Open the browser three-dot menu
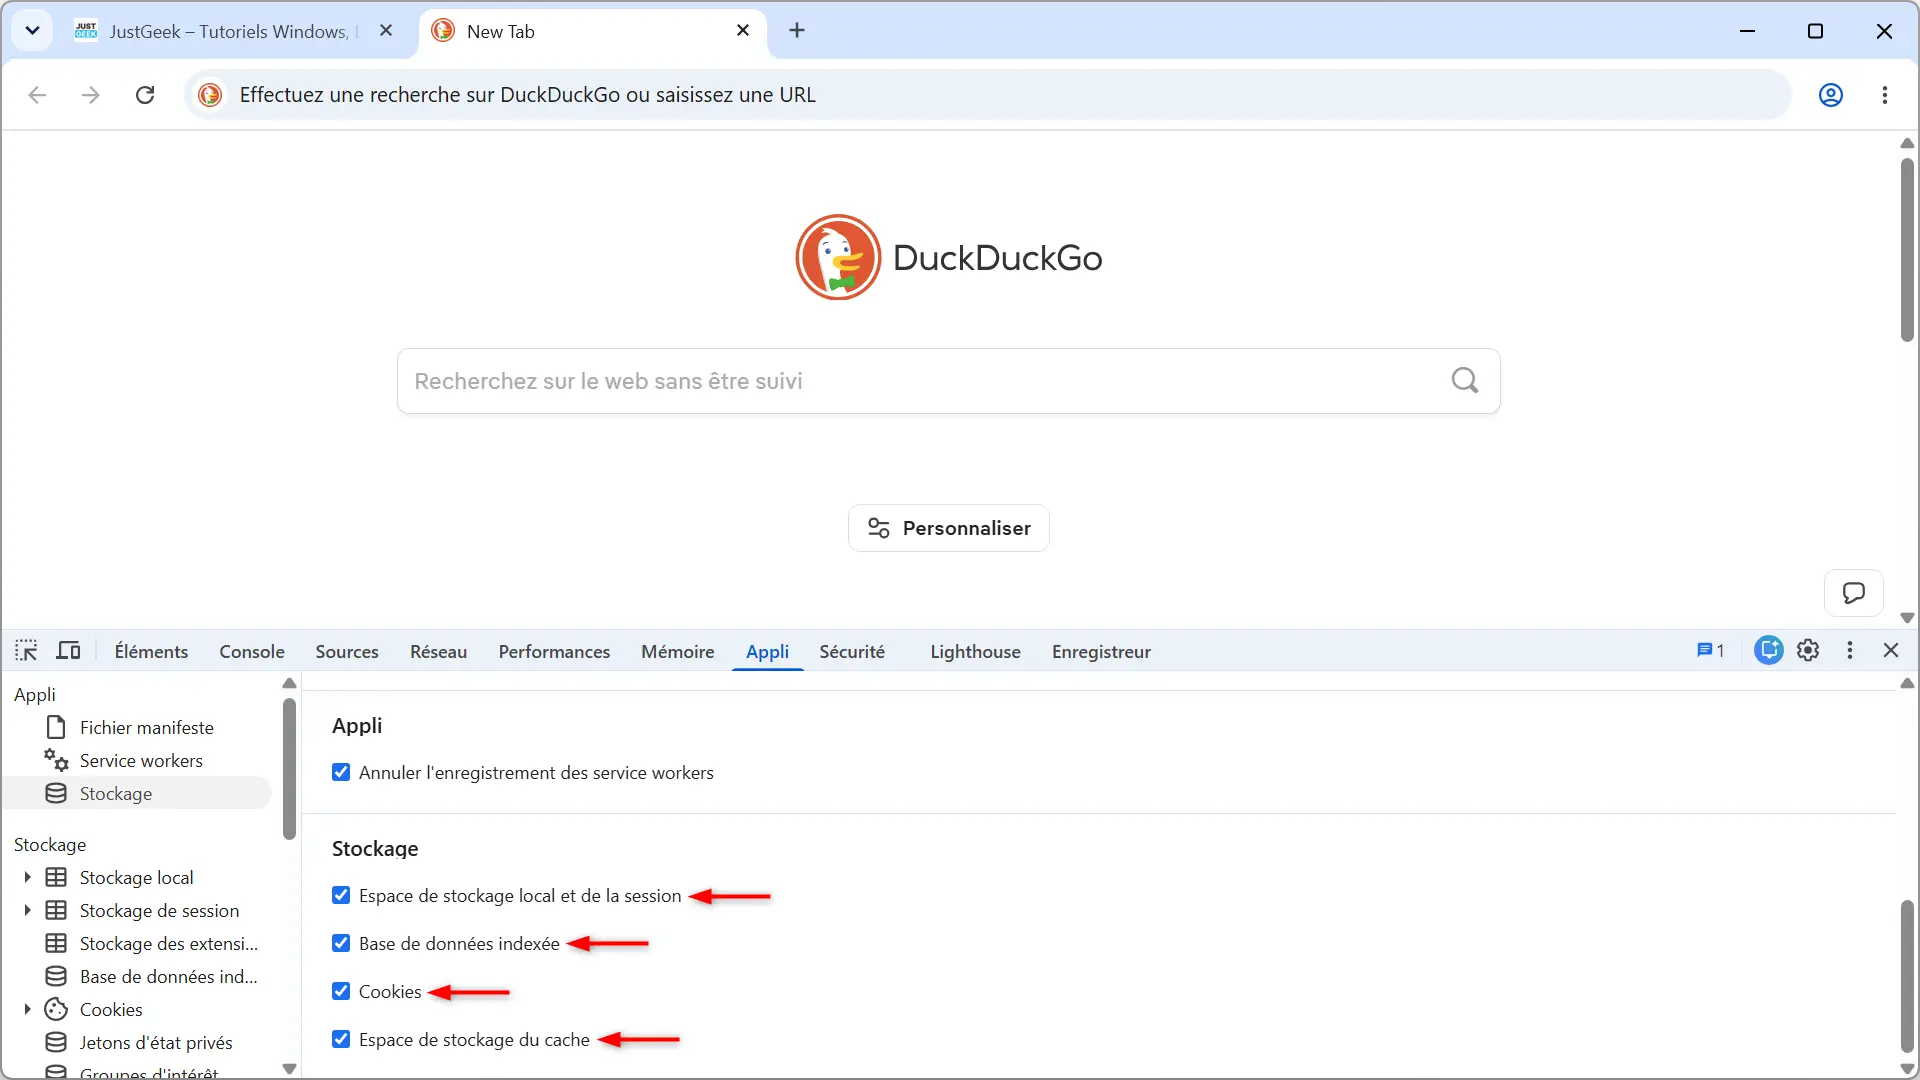This screenshot has height=1080, width=1920. click(1885, 95)
